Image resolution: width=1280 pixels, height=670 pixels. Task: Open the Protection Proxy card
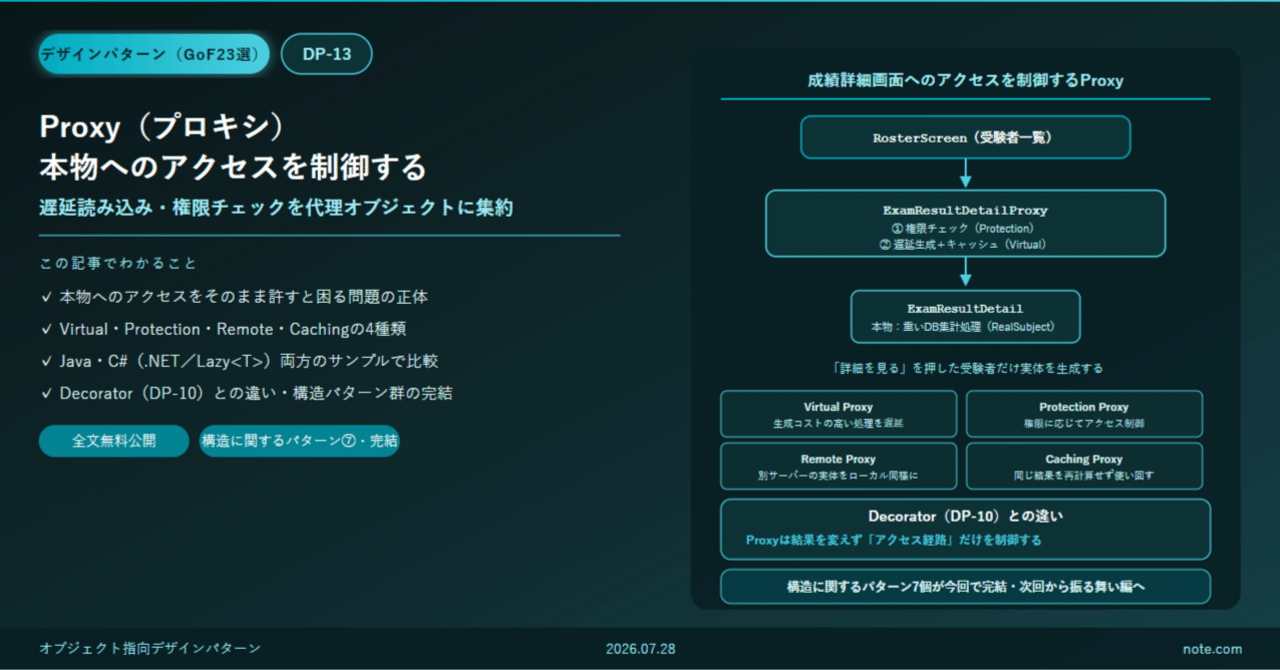(x=1084, y=414)
